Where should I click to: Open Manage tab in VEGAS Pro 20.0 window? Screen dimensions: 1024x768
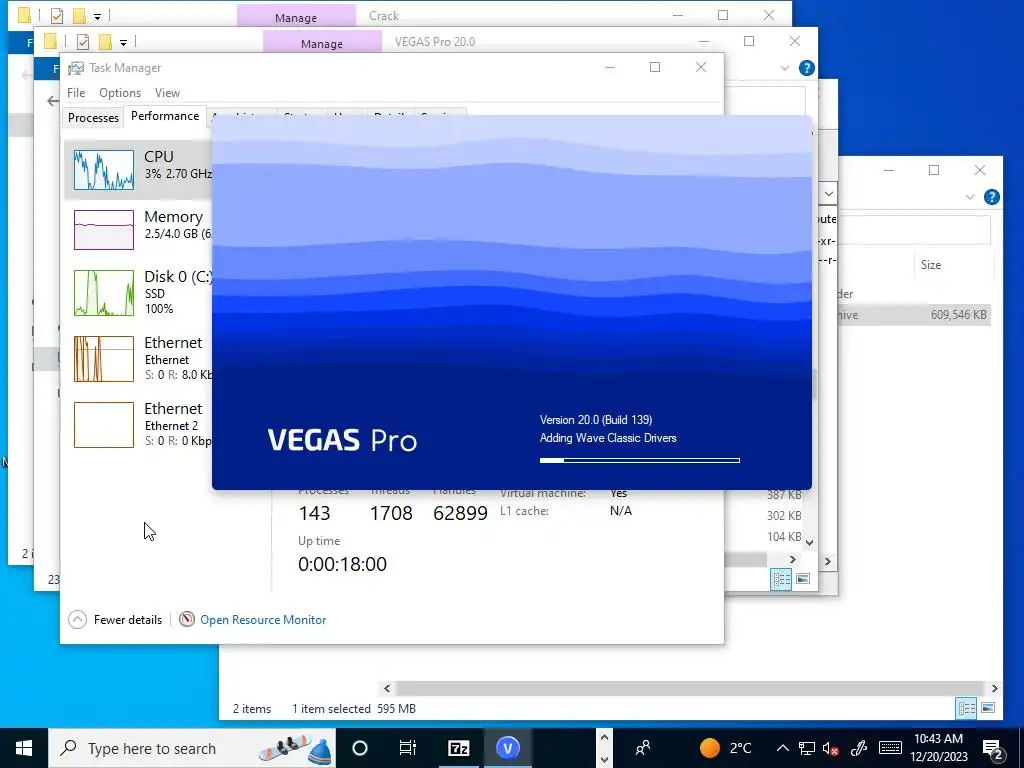click(322, 43)
